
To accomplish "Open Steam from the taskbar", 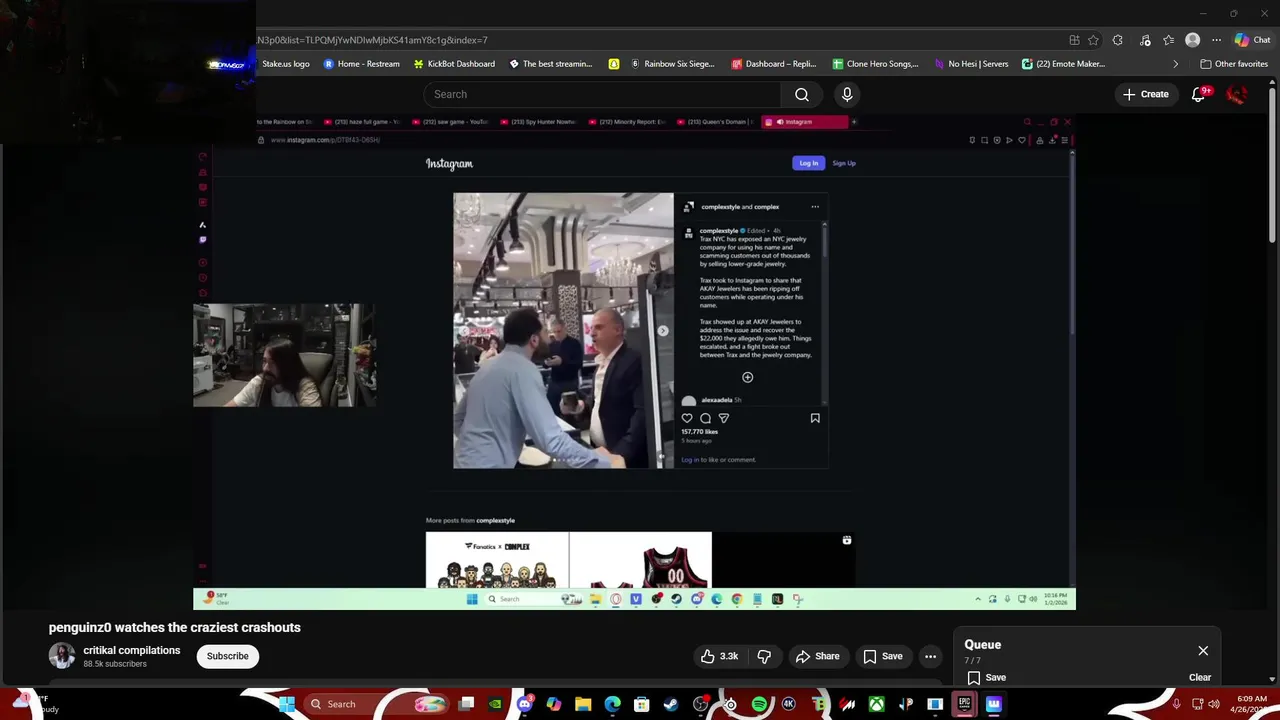I will [x=671, y=704].
